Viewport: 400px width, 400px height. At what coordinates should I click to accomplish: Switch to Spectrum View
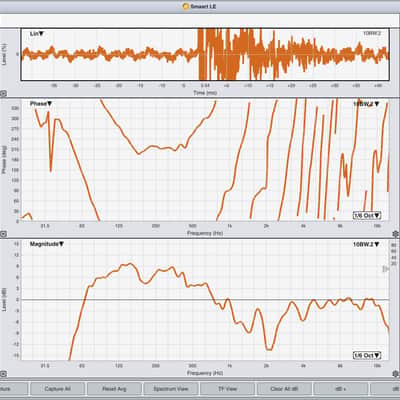(x=171, y=389)
